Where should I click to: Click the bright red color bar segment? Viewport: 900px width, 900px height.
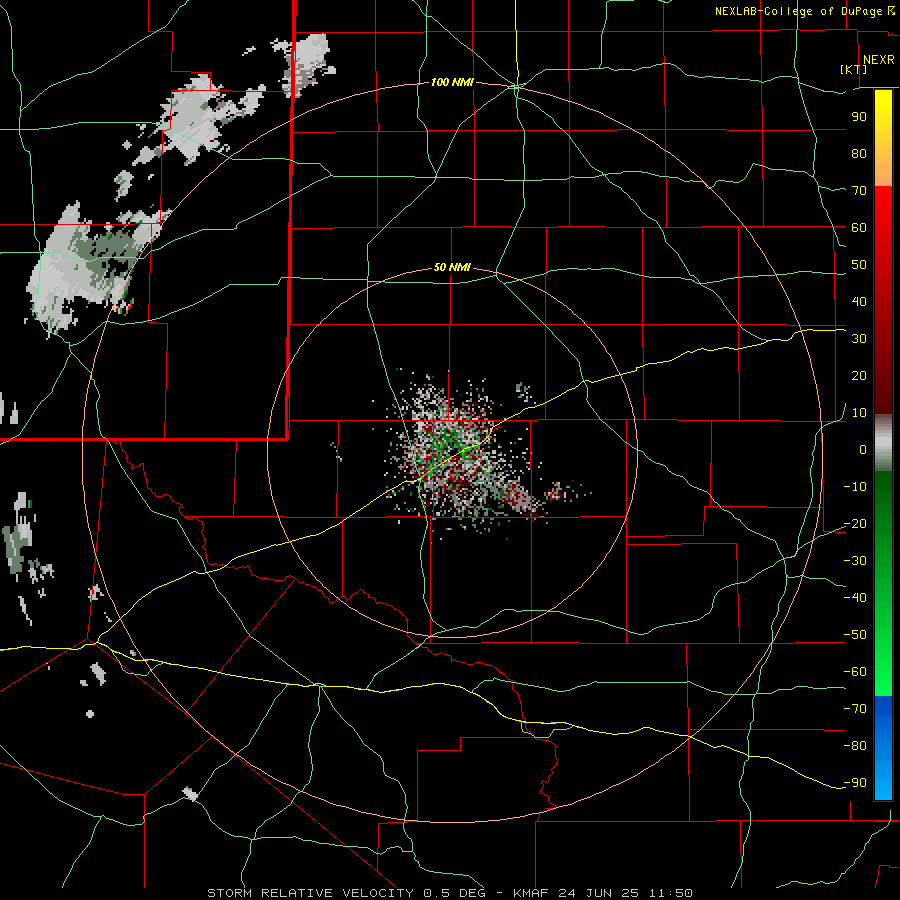pyautogui.click(x=883, y=210)
